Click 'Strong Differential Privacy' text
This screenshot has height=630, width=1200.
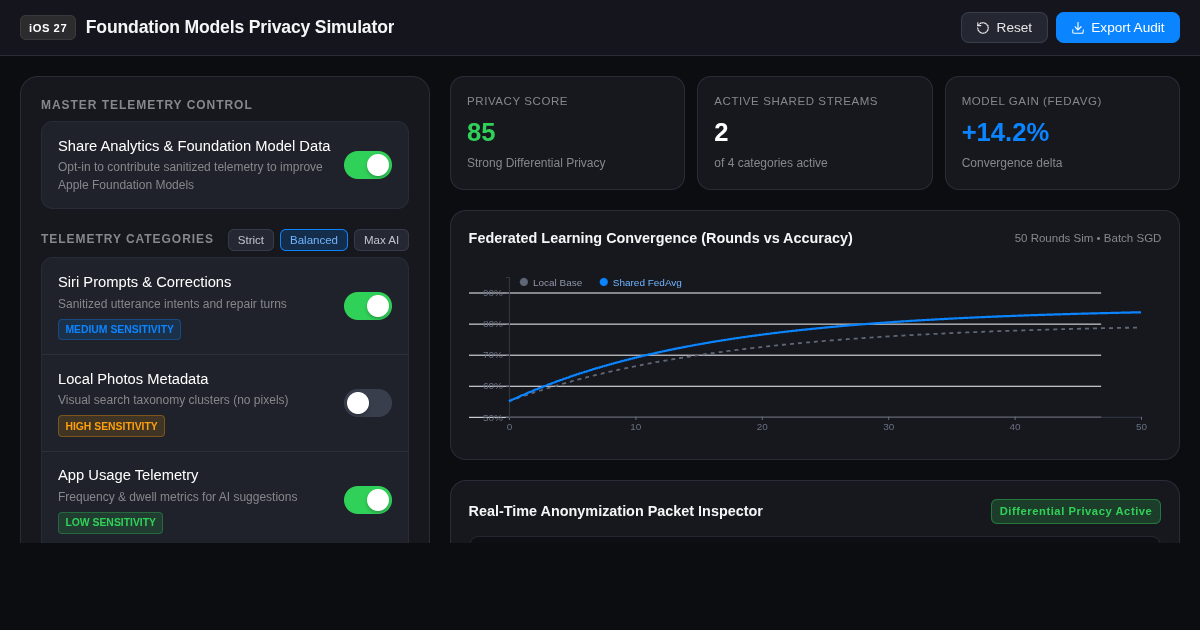[536, 163]
